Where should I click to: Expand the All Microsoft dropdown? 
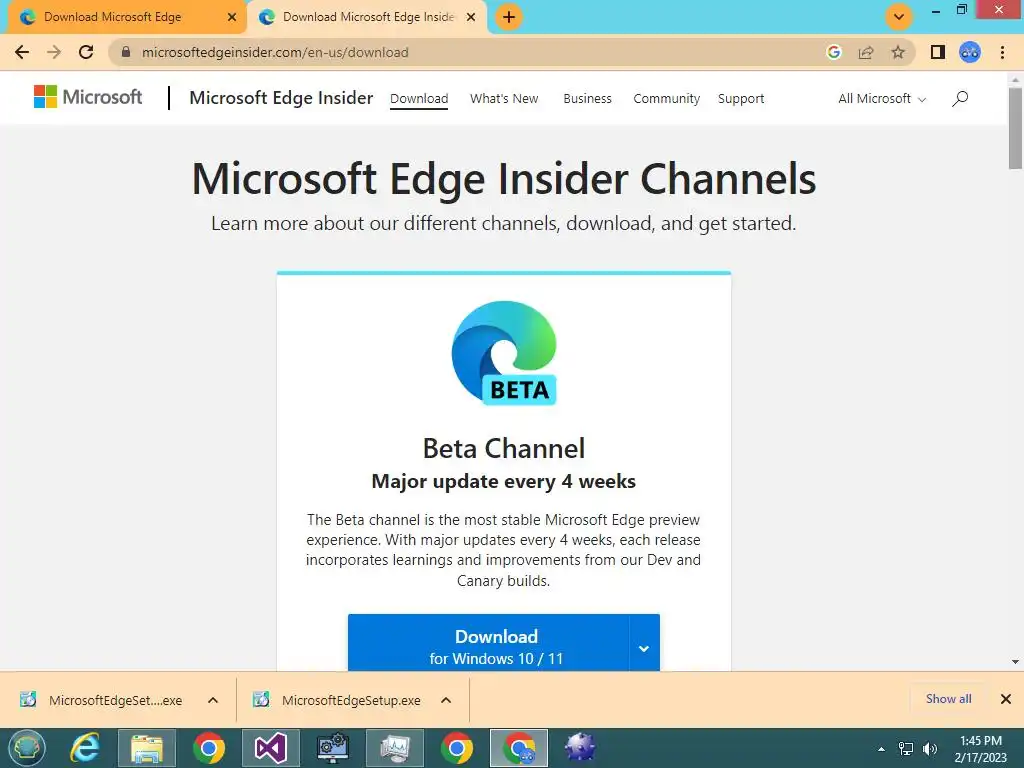click(x=882, y=99)
